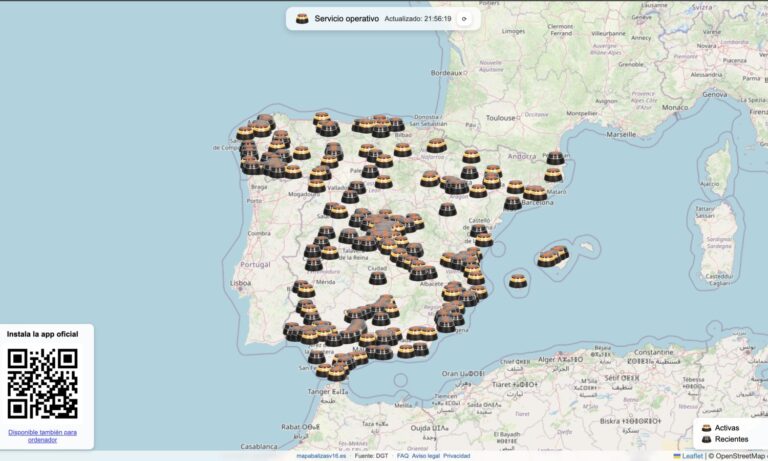This screenshot has width=768, height=461.
Task: Open the FAQ page from footer
Action: click(402, 455)
